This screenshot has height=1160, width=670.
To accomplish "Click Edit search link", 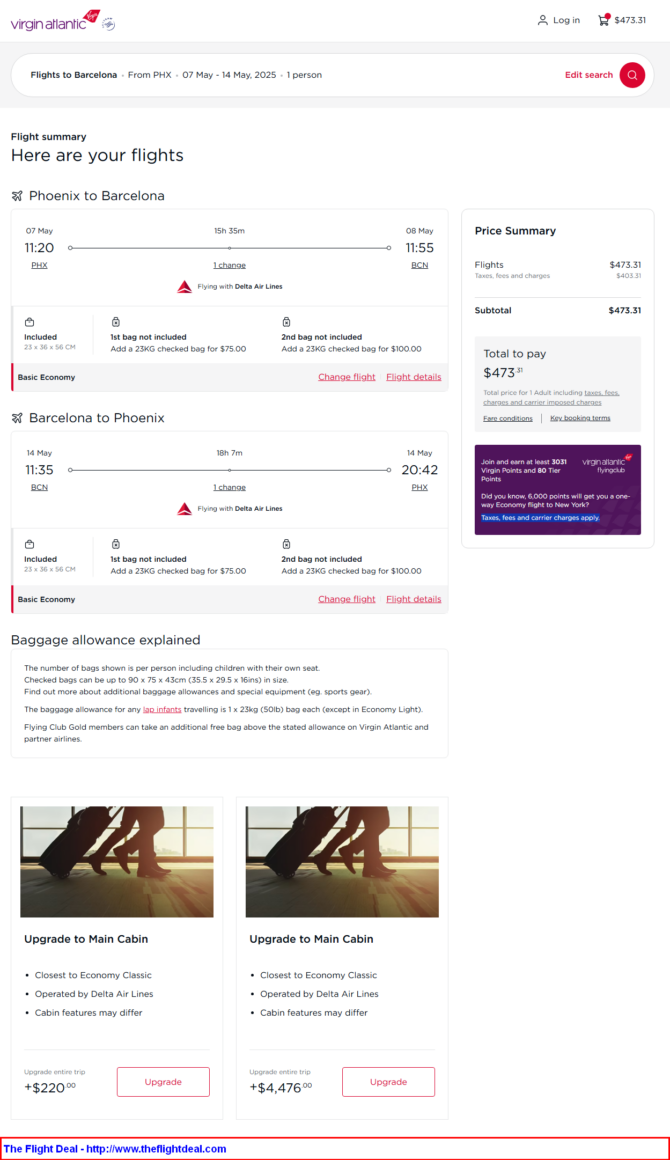I will click(x=588, y=75).
